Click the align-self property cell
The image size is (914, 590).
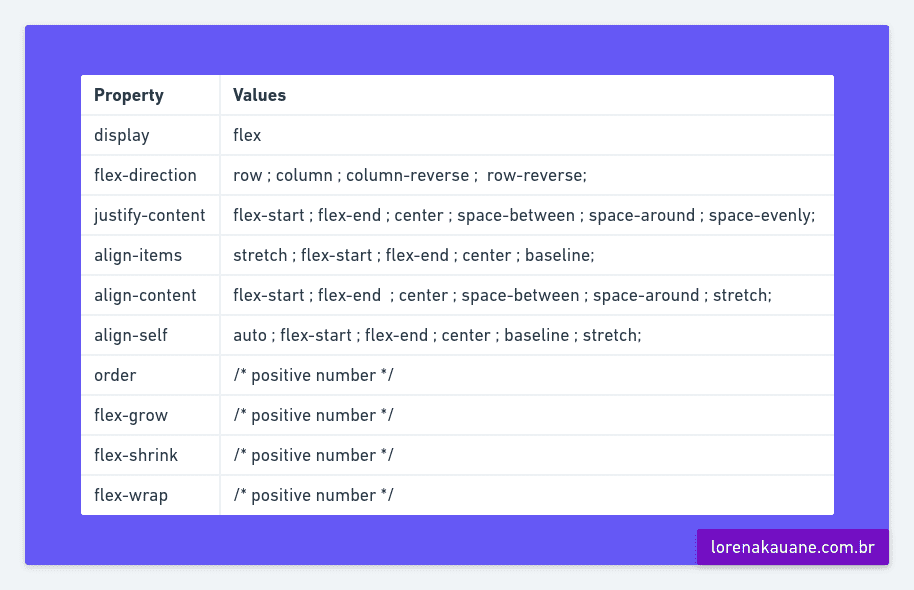(131, 335)
